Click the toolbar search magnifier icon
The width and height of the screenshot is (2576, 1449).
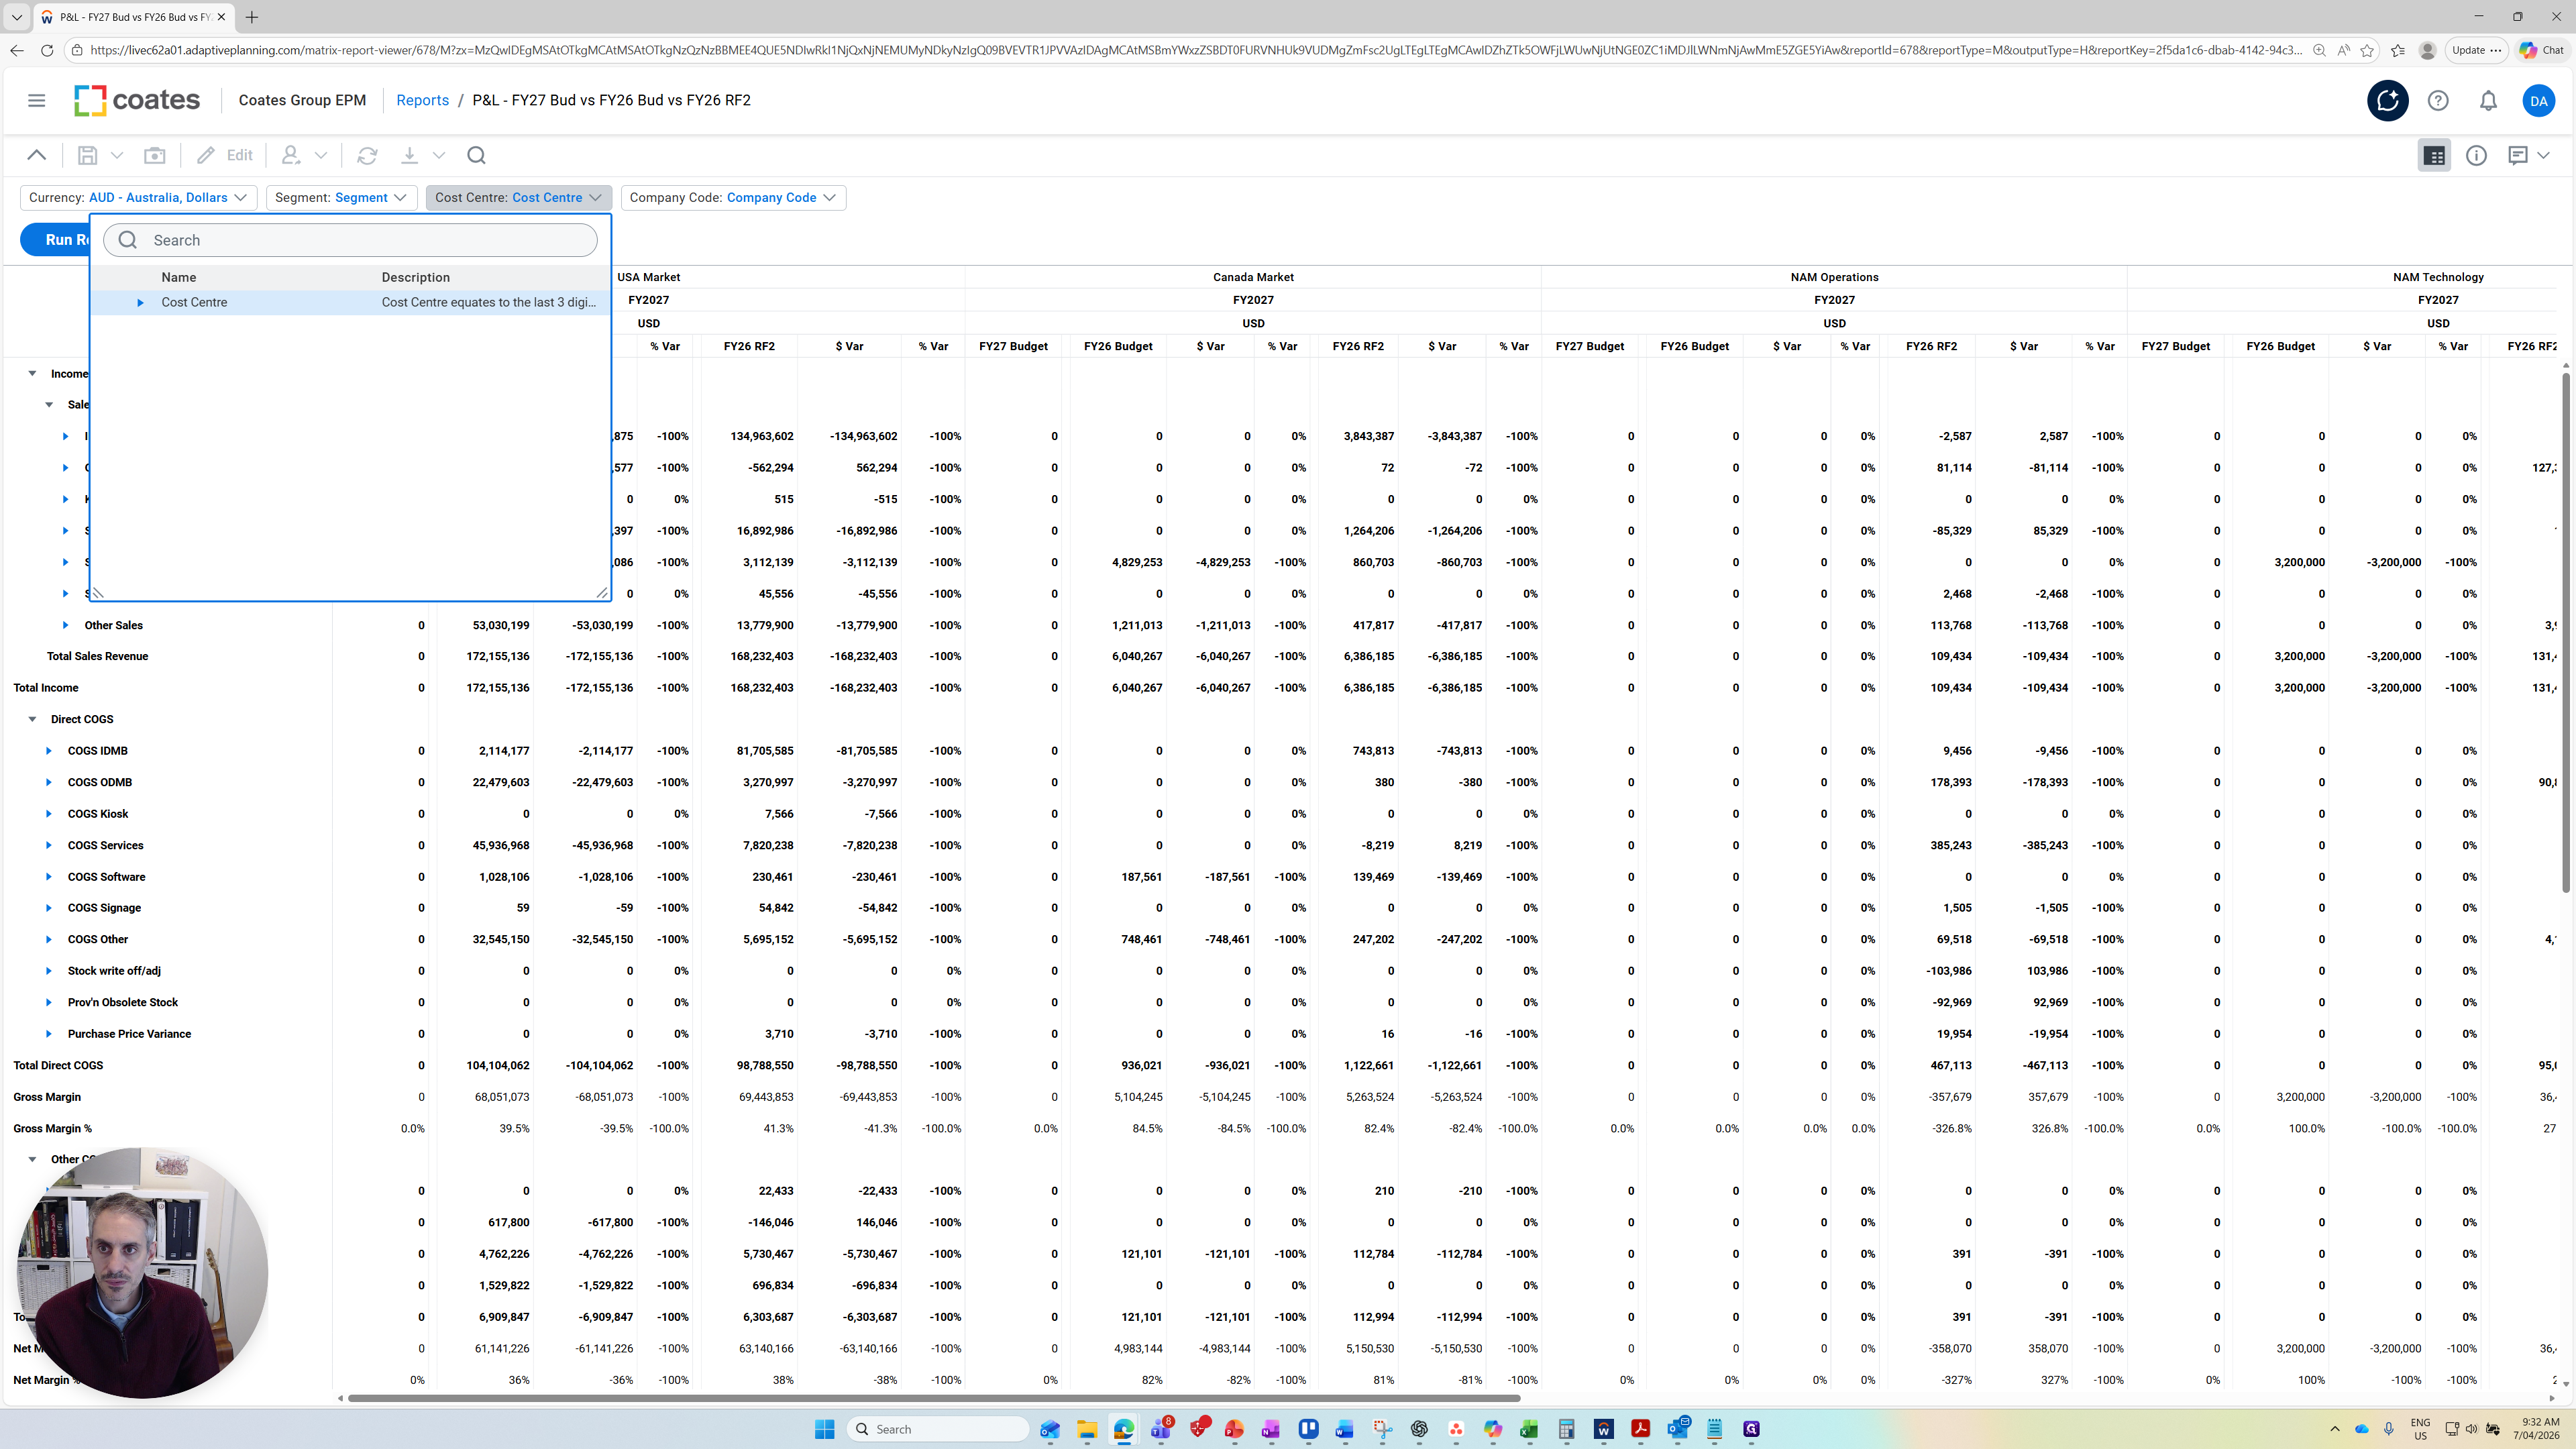pos(476,155)
